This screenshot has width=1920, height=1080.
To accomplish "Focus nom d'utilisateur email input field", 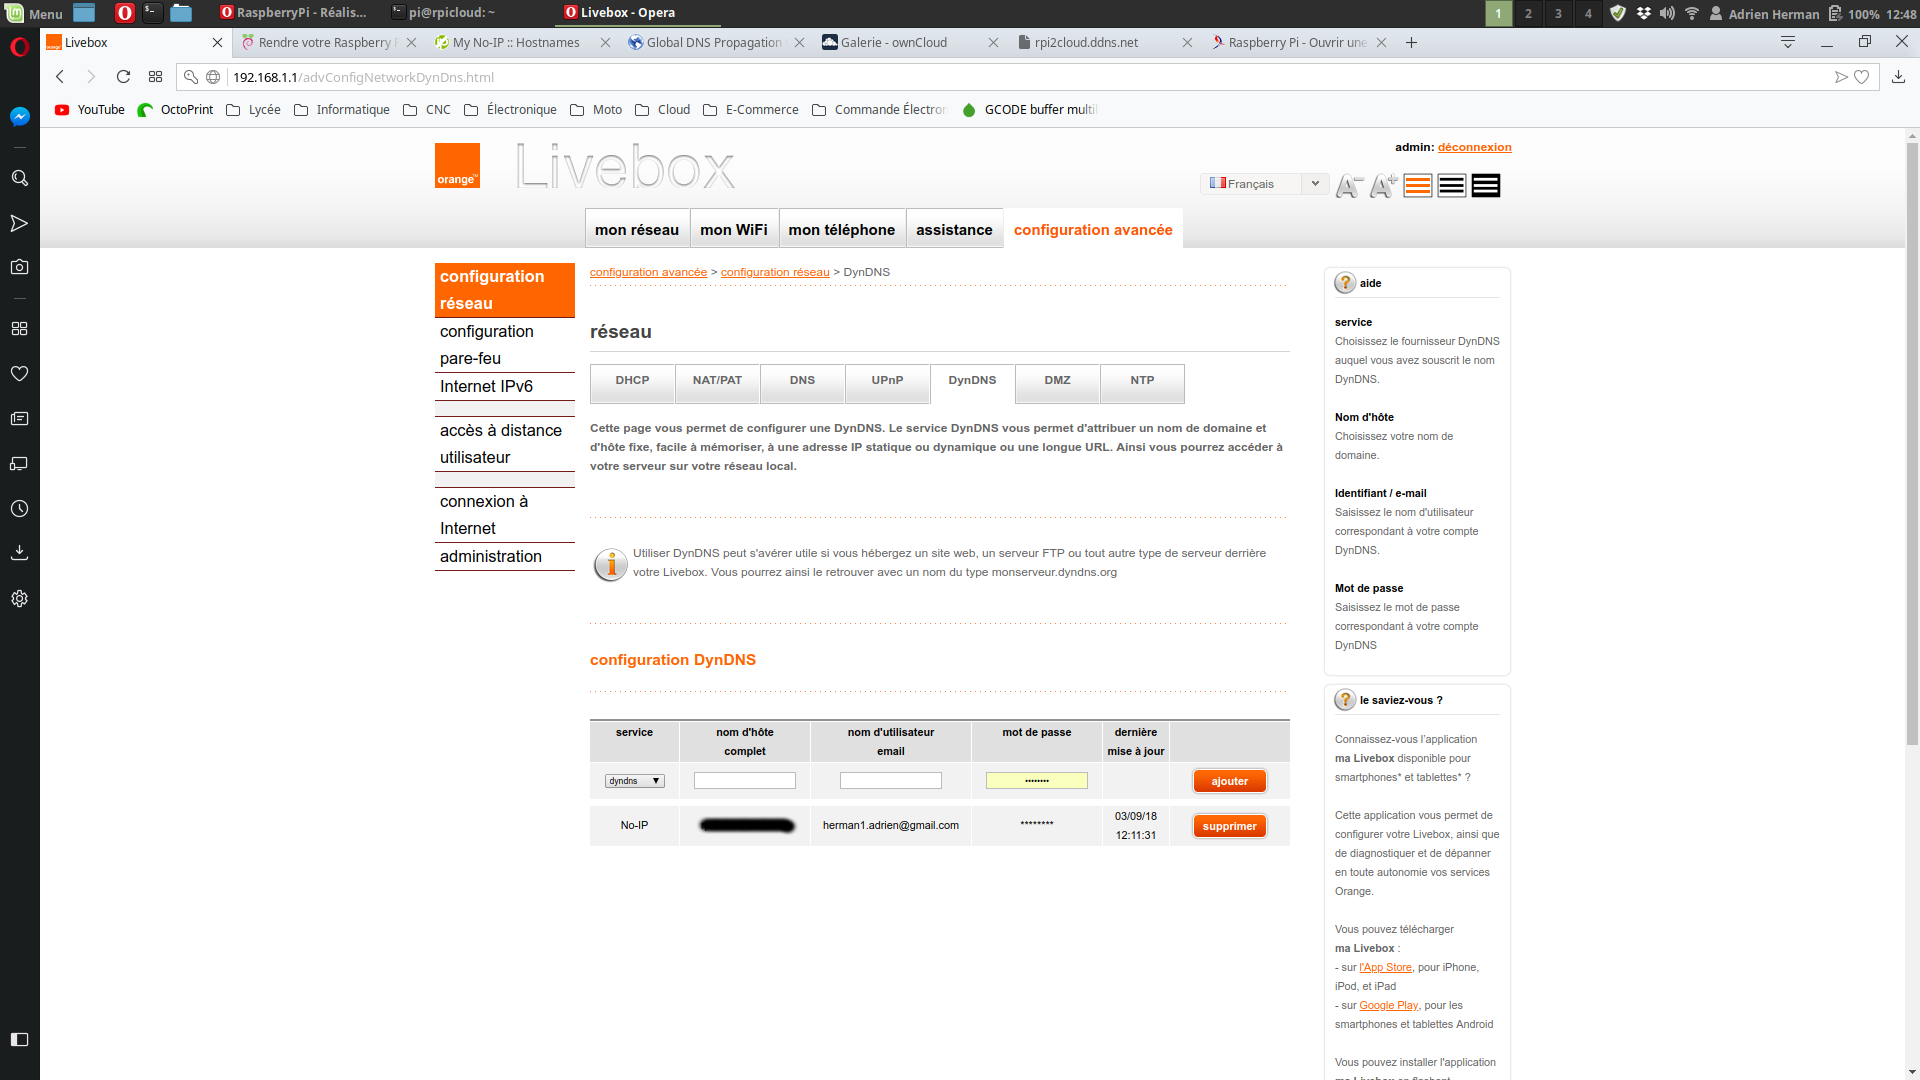I will (x=890, y=781).
